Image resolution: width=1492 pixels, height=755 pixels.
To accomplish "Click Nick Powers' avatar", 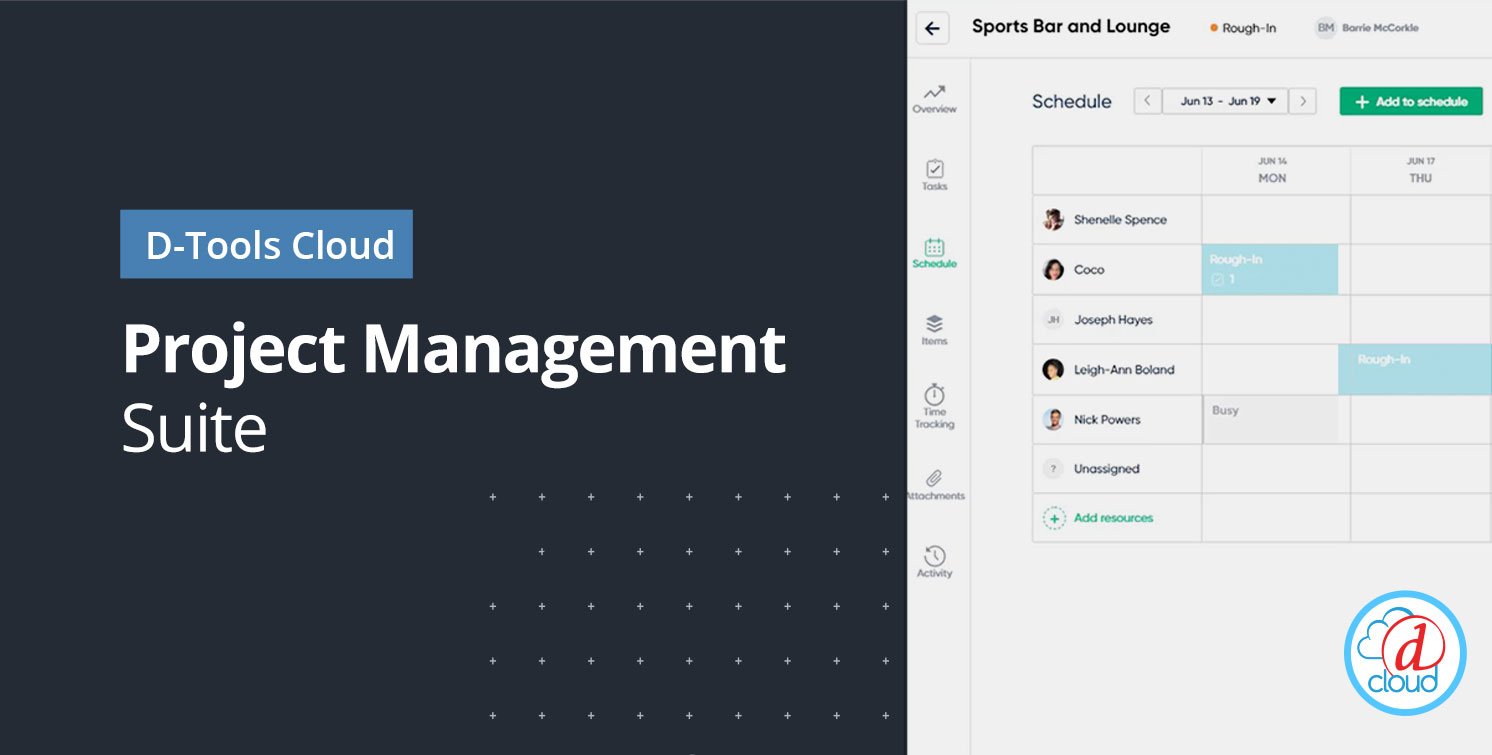I will click(x=1053, y=420).
